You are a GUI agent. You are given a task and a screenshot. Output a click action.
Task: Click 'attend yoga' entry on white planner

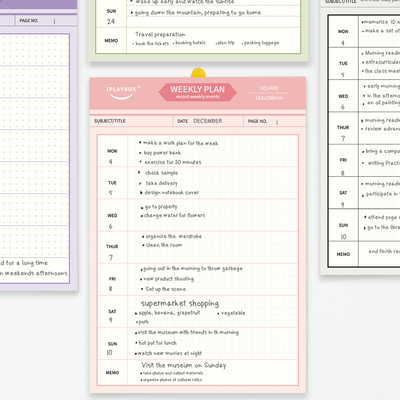[x=384, y=217]
